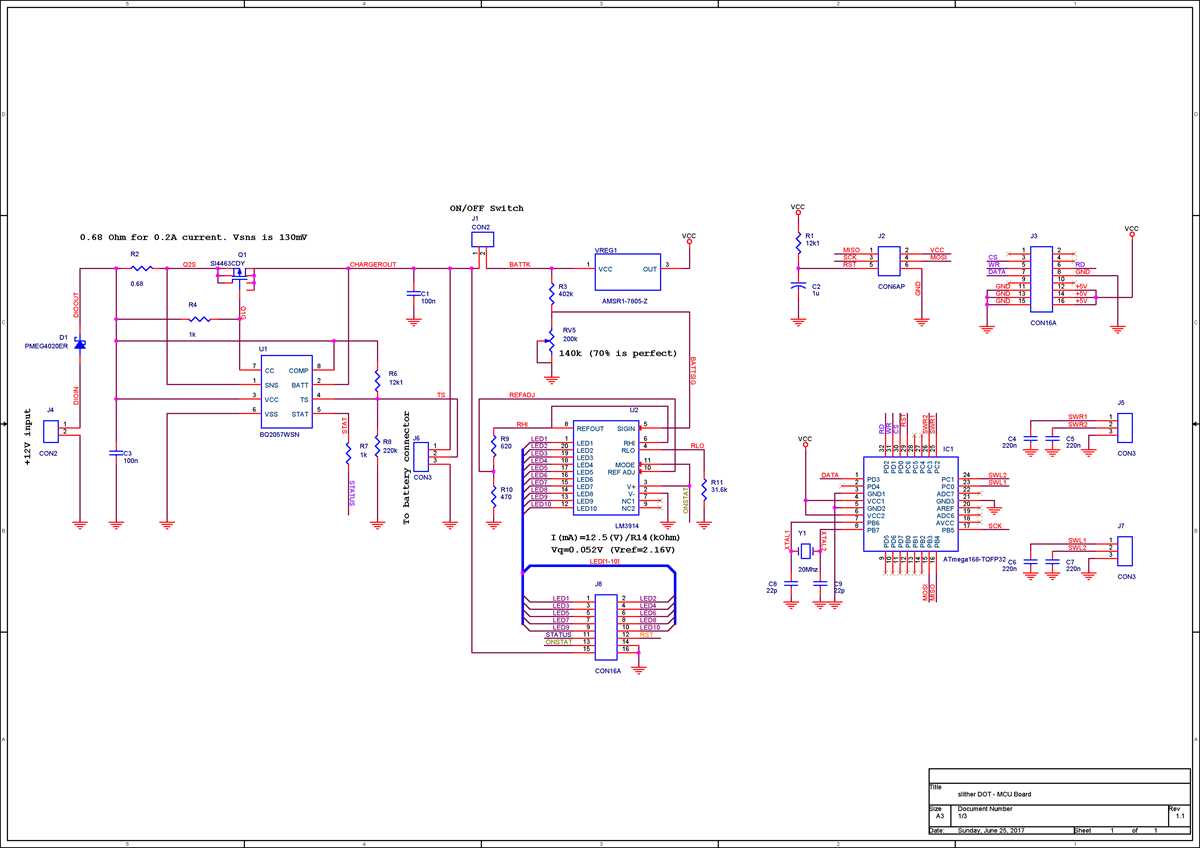Screen dimensions: 1200x848
Task: Select resistor R4 1k symbol
Action: (200, 318)
